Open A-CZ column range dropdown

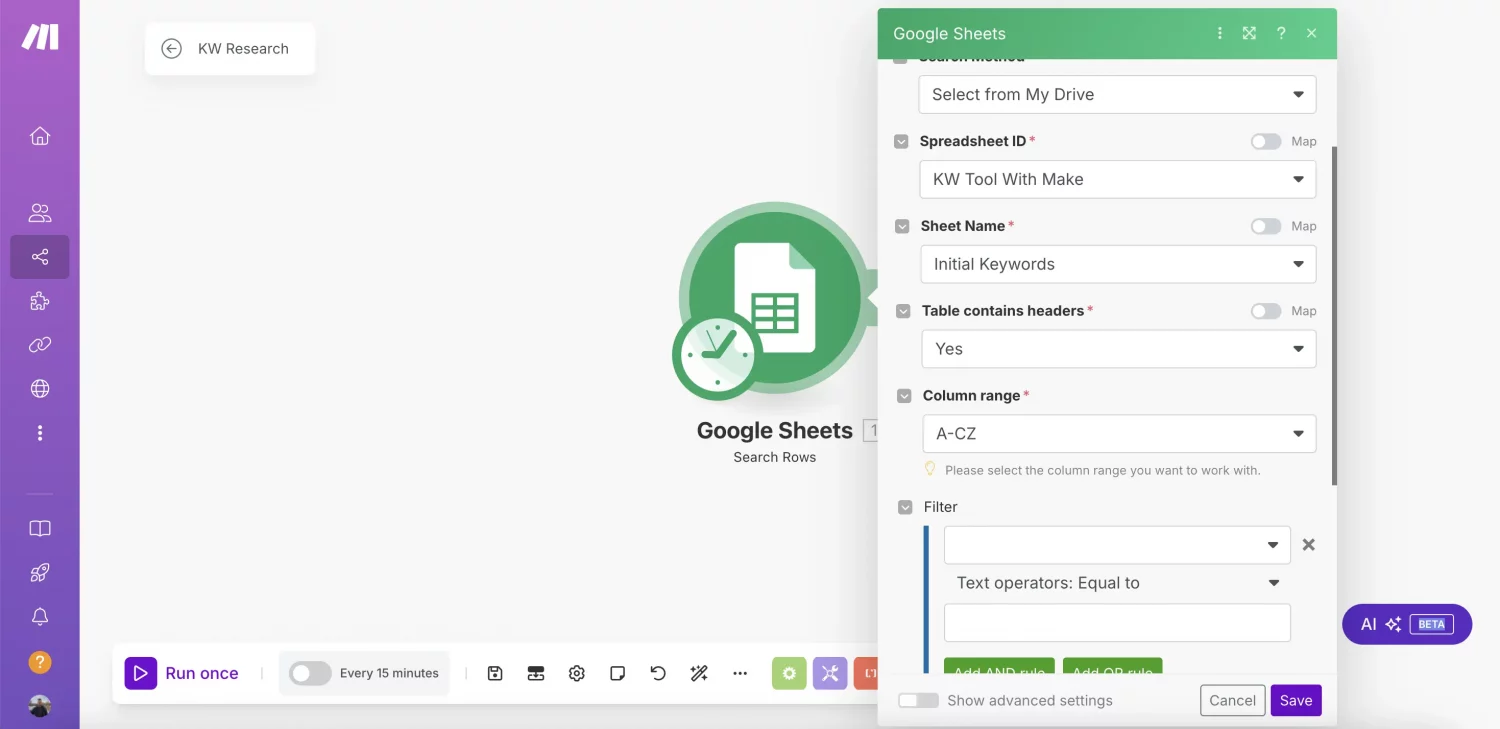coord(1119,434)
